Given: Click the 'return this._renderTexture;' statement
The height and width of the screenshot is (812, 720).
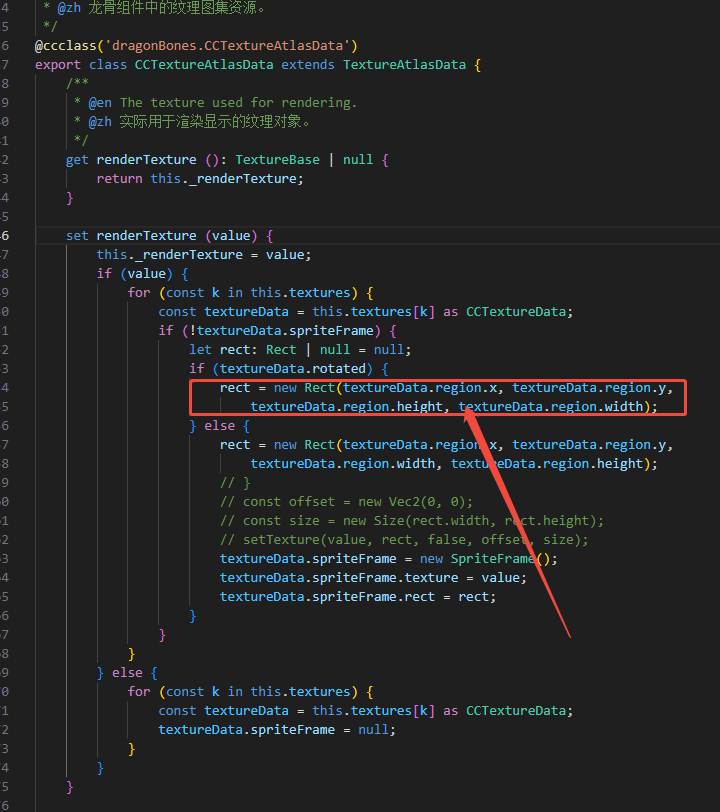Looking at the screenshot, I should pos(200,179).
